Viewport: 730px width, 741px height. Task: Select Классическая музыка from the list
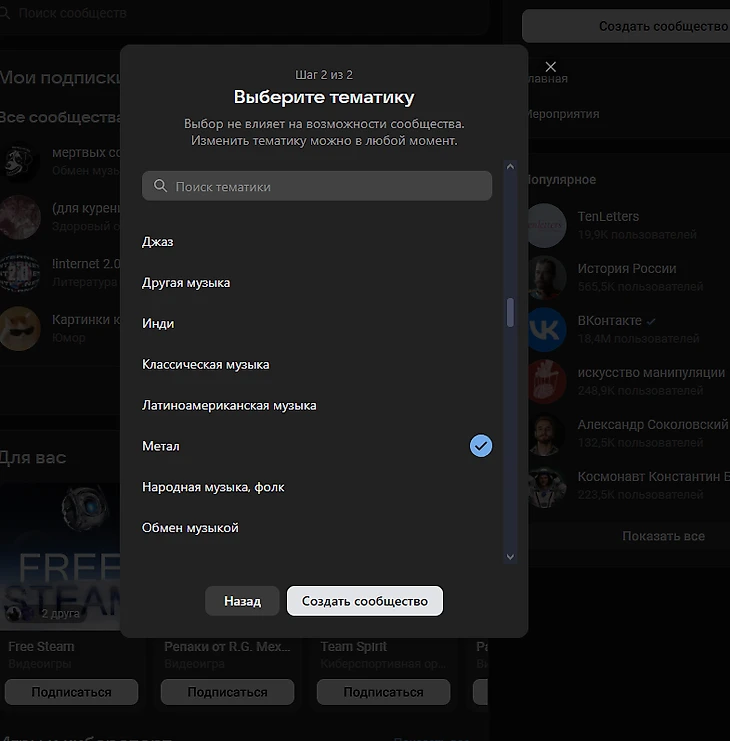(206, 365)
